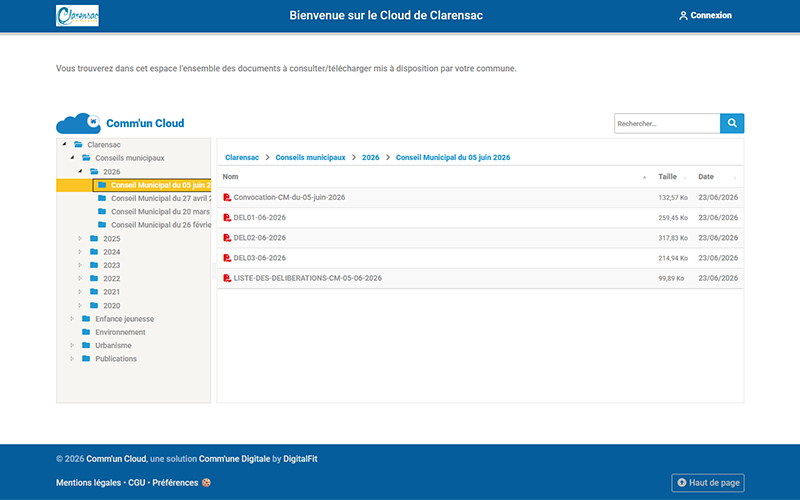Open the Préférences footer link
This screenshot has width=800, height=500.
175,483
